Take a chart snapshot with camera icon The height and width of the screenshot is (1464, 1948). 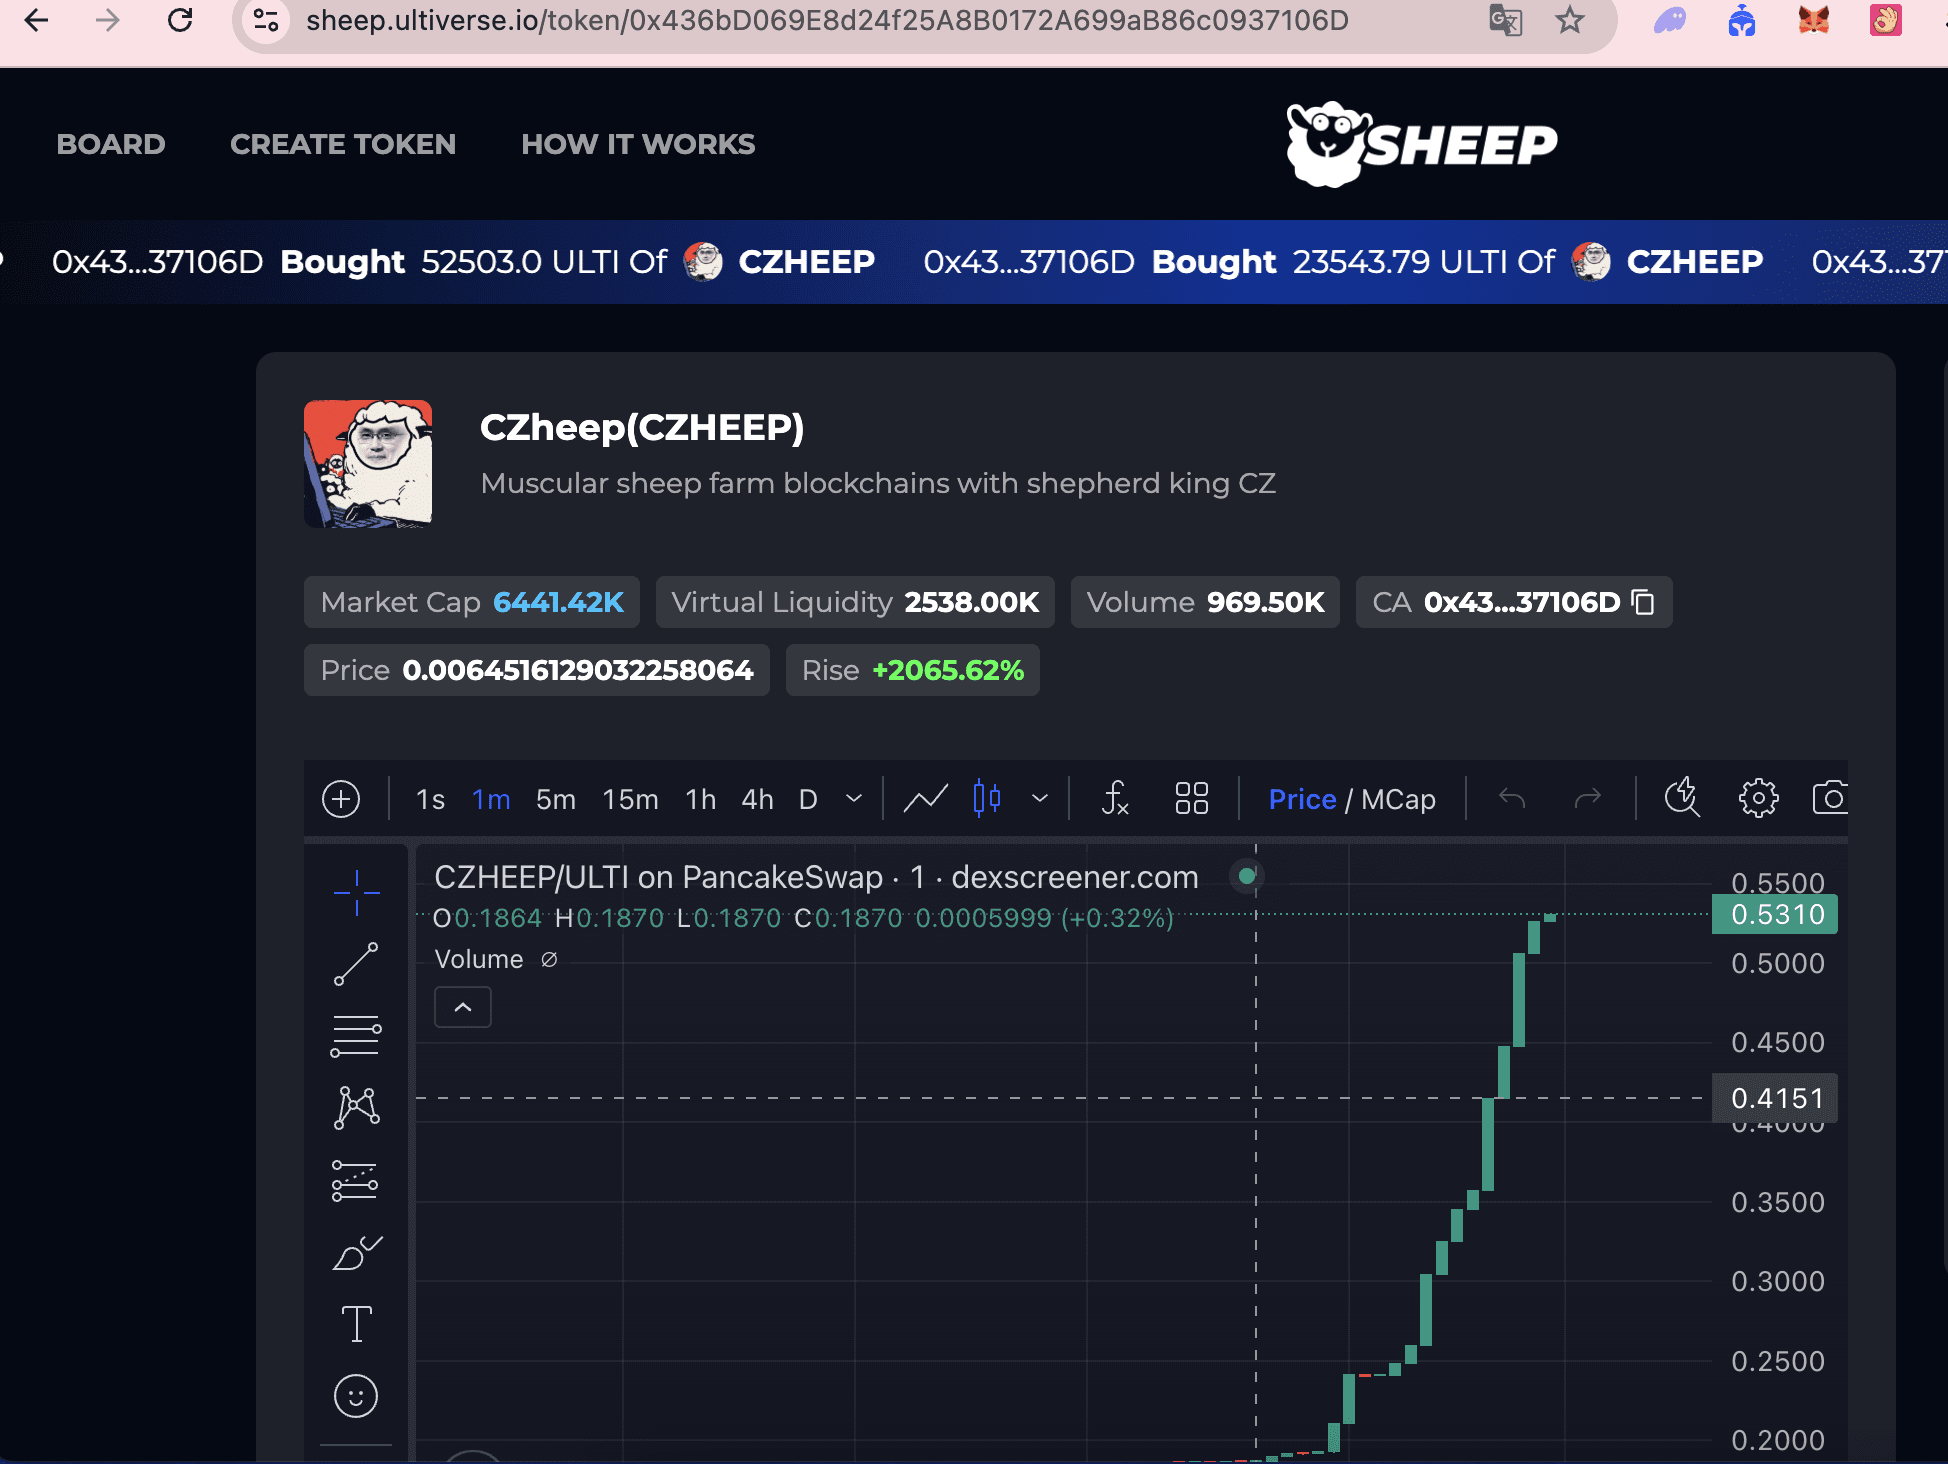pos(1830,799)
